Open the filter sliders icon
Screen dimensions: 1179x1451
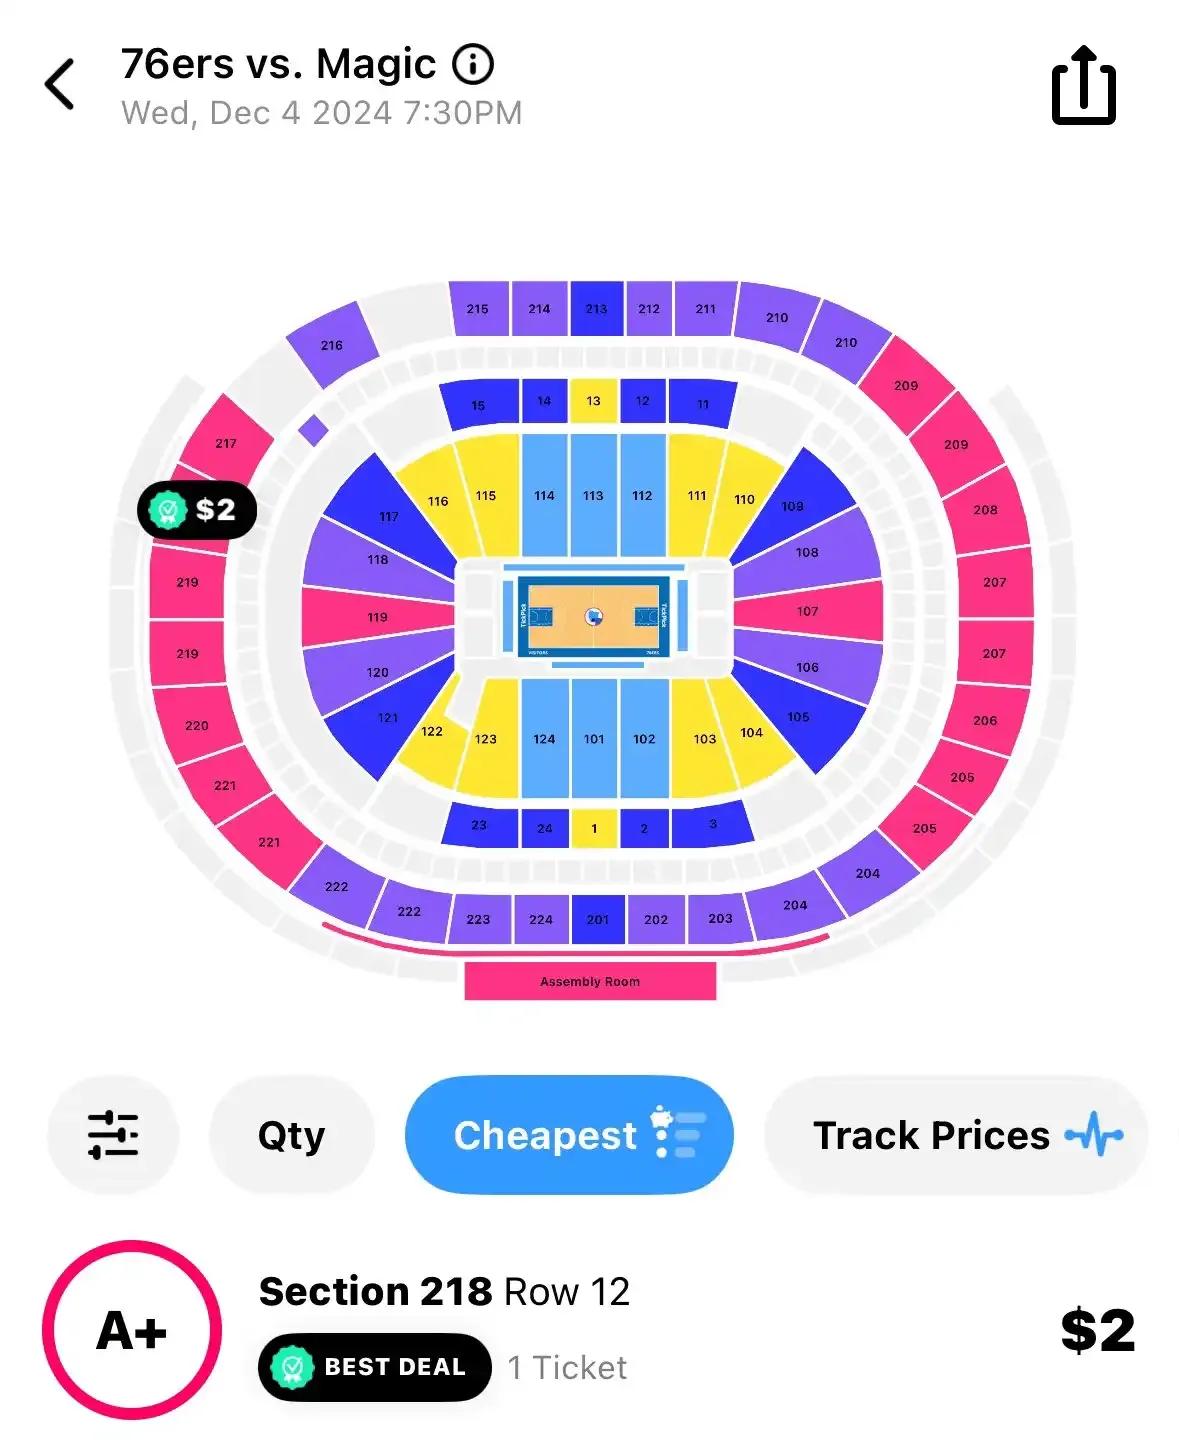(x=113, y=1135)
